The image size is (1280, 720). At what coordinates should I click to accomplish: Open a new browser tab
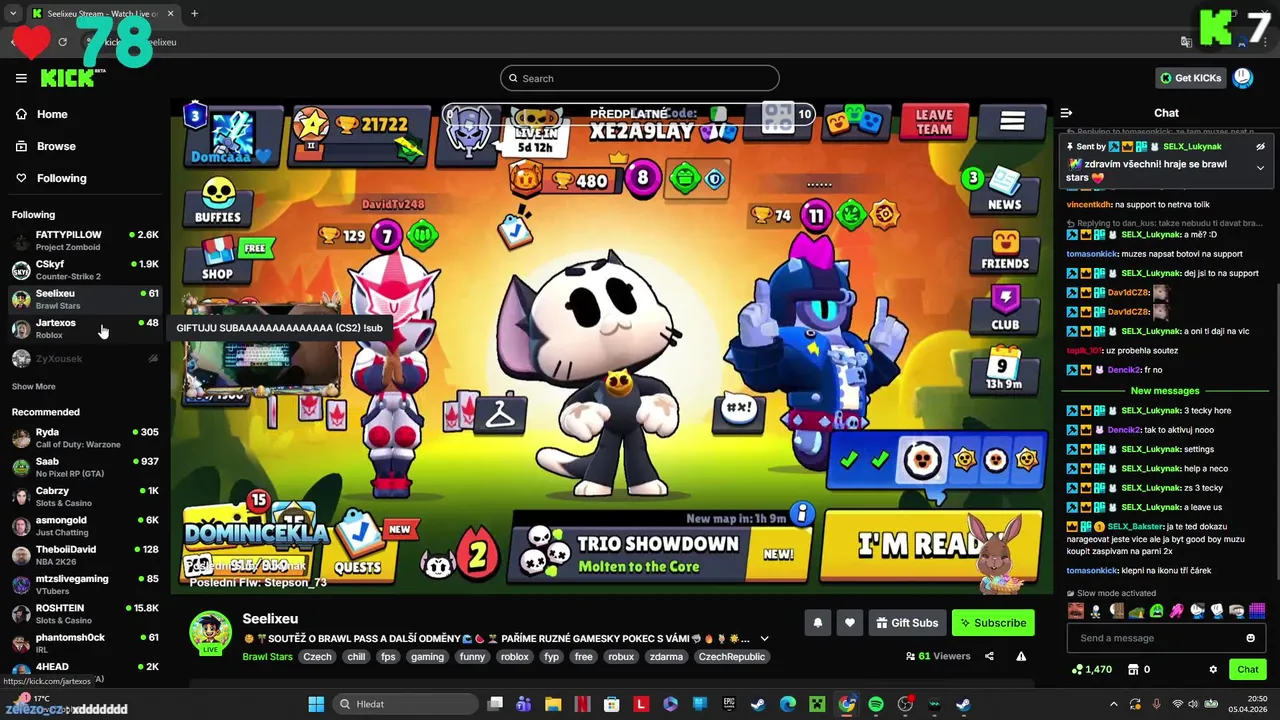(x=194, y=13)
